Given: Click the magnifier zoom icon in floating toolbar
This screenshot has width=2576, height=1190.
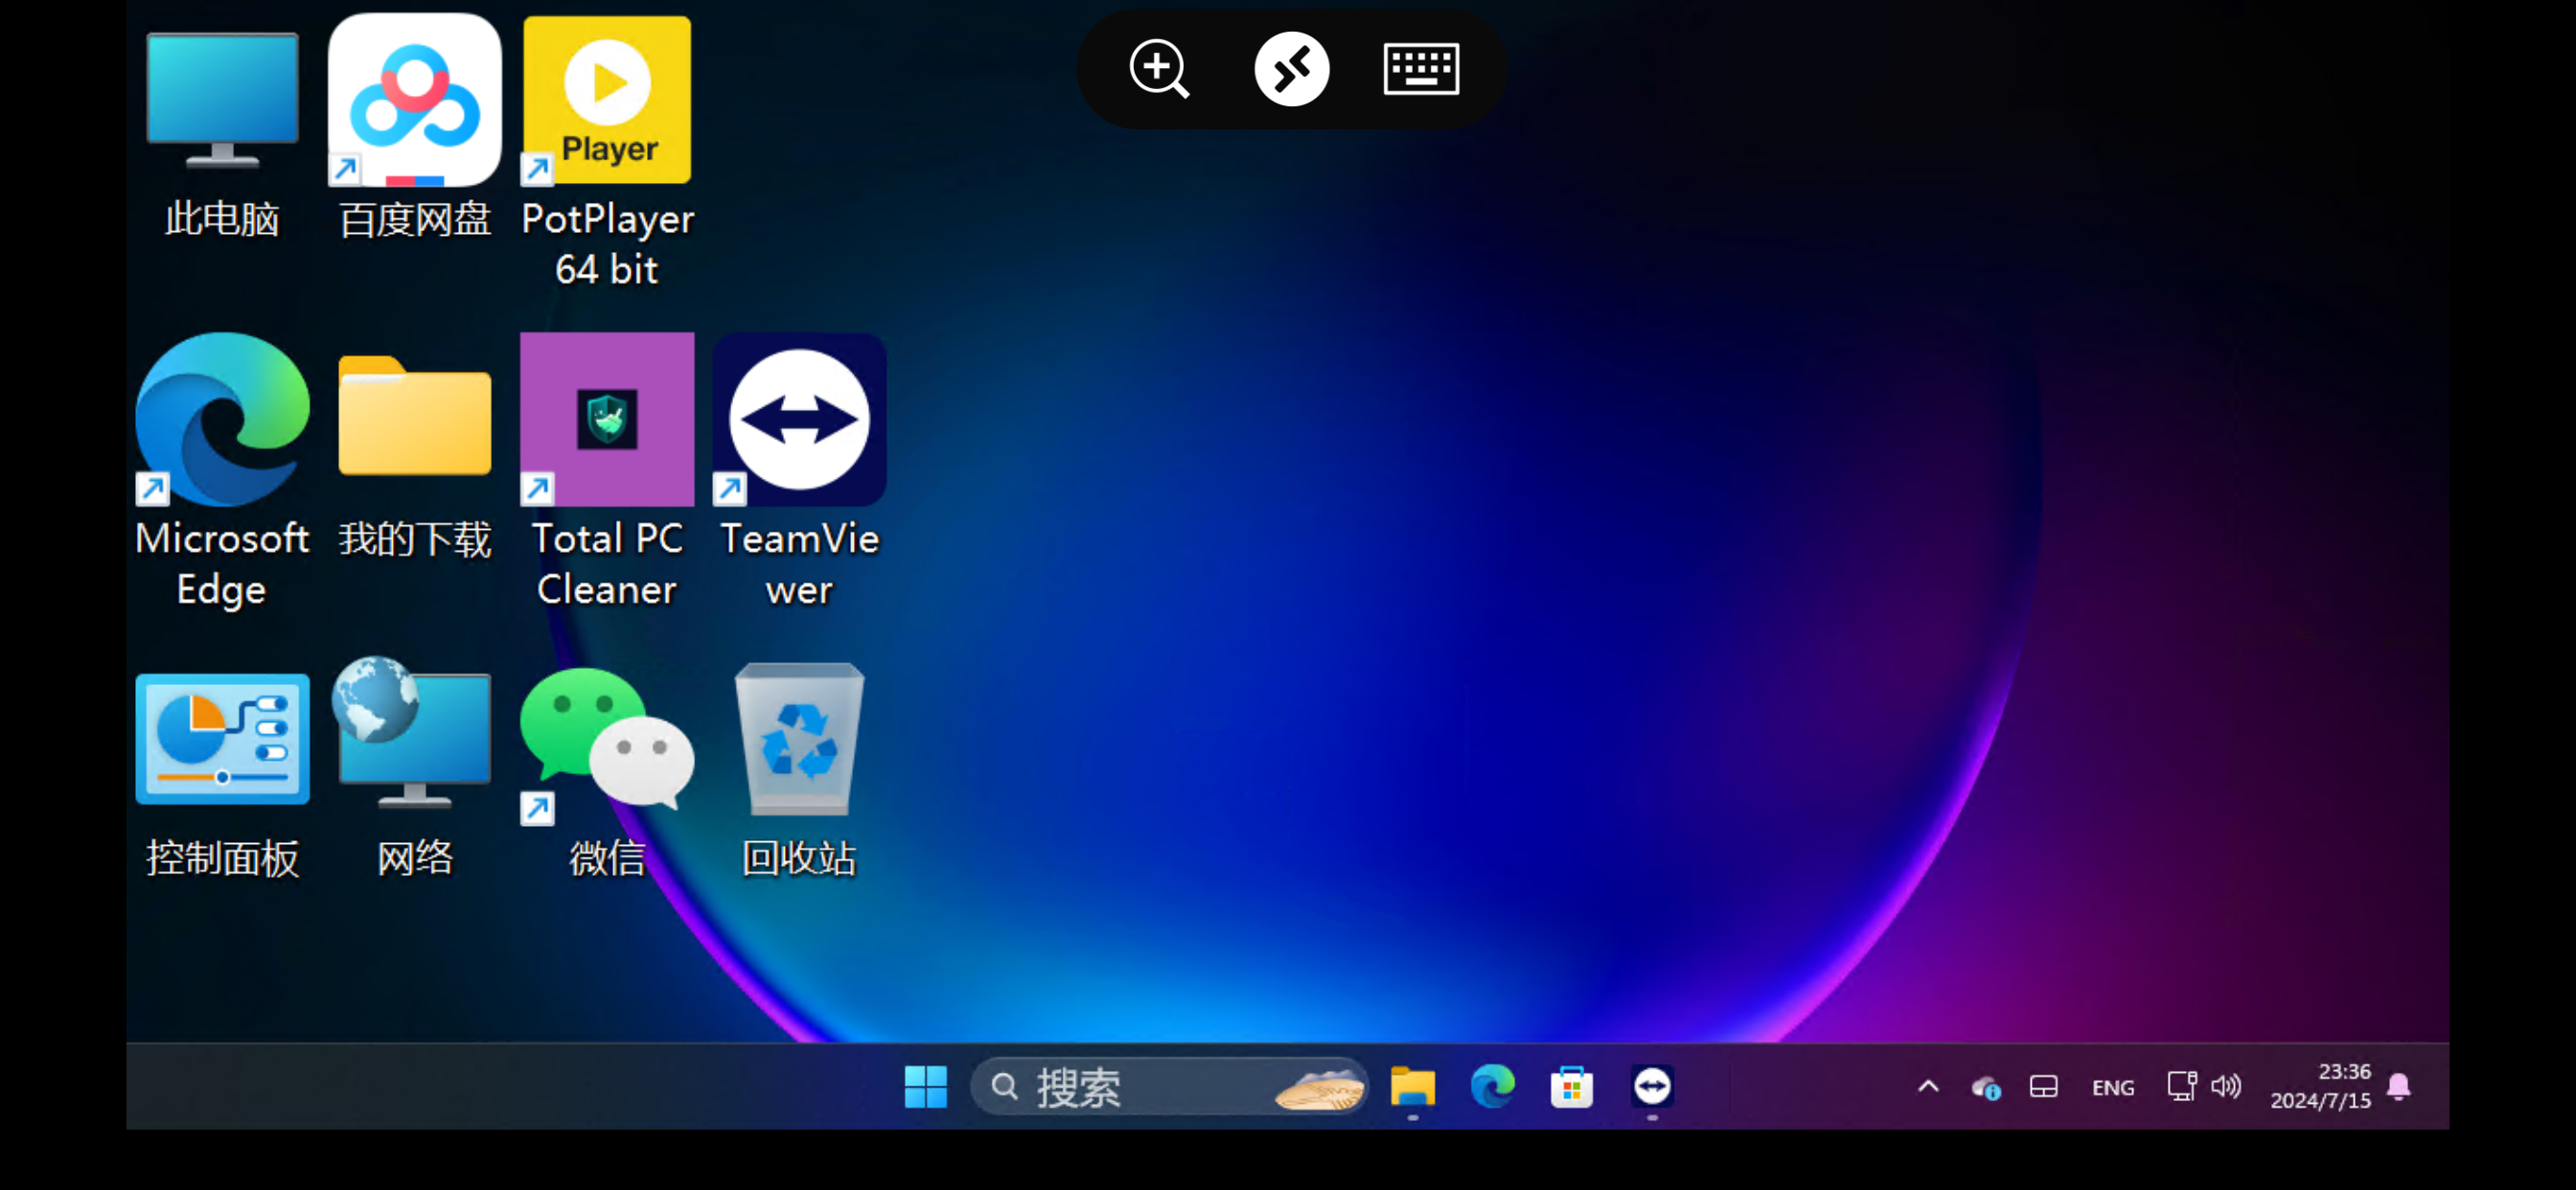Looking at the screenshot, I should click(x=1159, y=68).
